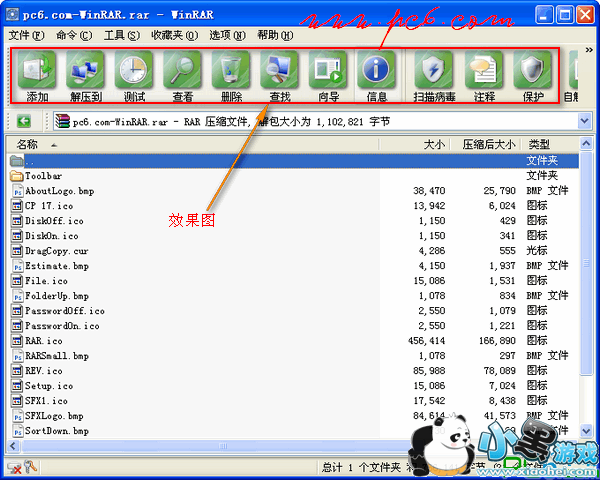The image size is (600, 480).
Task: Launch the 向导 (Wizard) toolbar icon
Action: click(x=328, y=76)
